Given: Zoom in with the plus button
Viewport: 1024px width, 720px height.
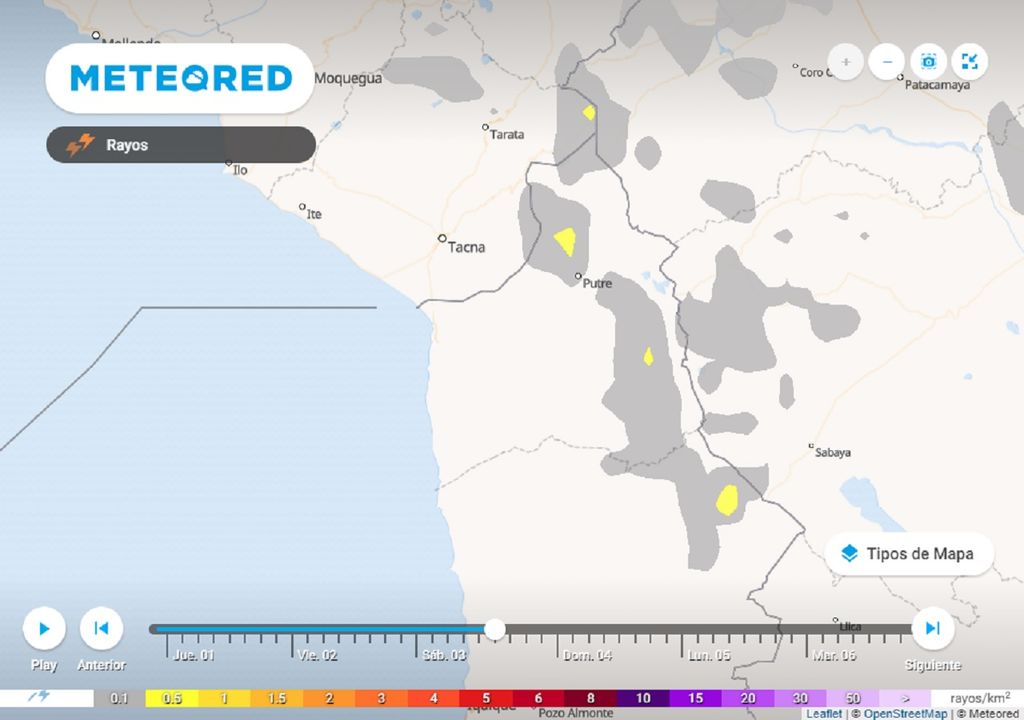Looking at the screenshot, I should [846, 62].
